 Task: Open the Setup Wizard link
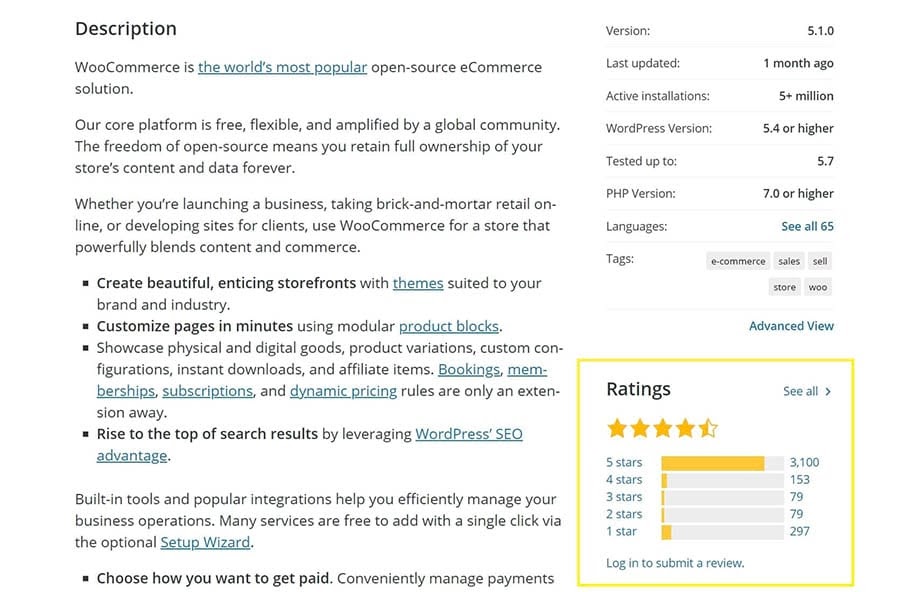(206, 542)
